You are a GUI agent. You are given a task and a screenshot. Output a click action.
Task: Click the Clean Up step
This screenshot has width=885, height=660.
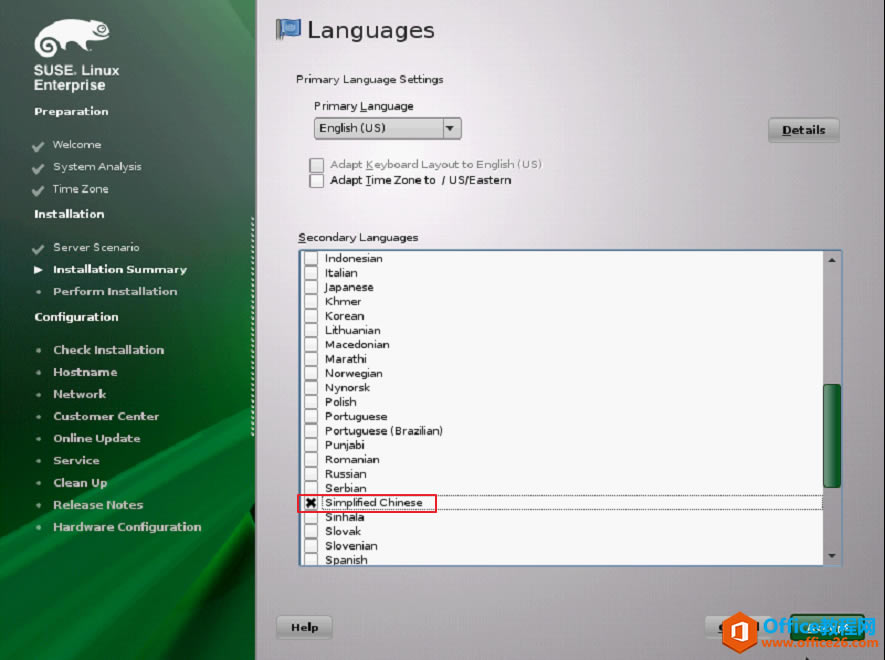click(80, 483)
